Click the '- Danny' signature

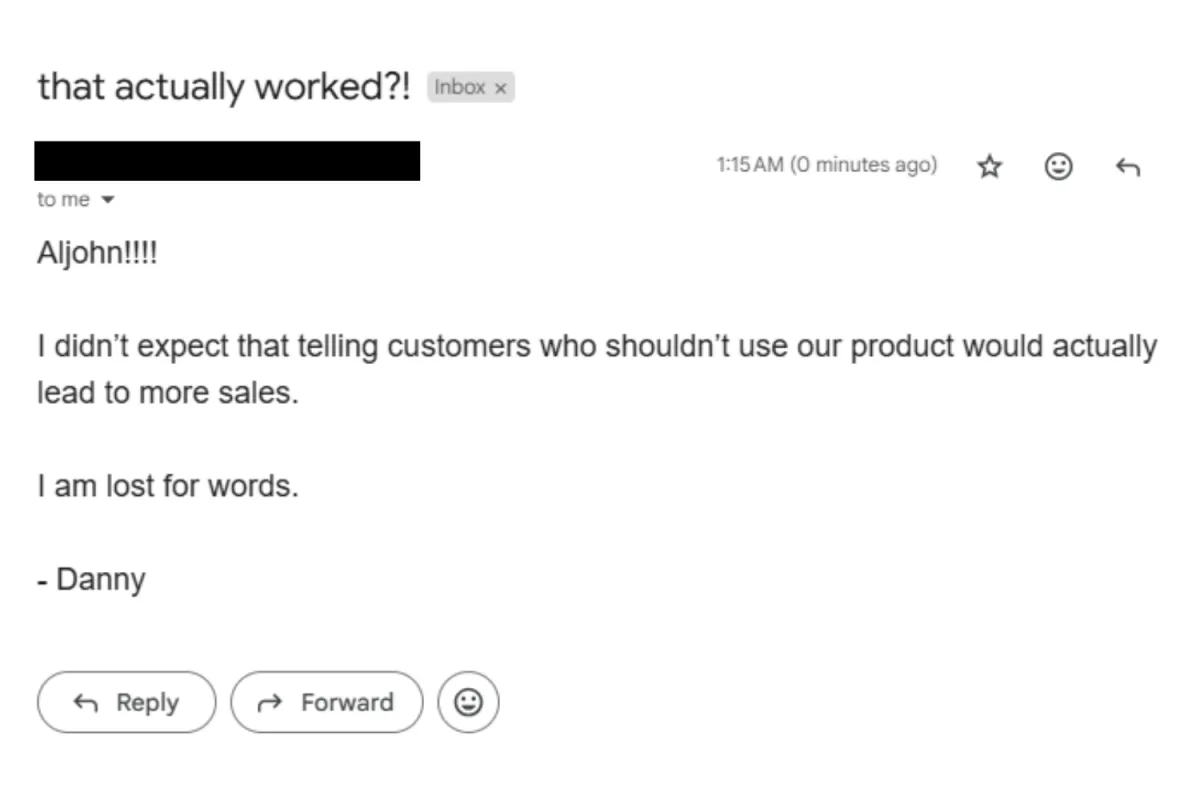coord(91,580)
